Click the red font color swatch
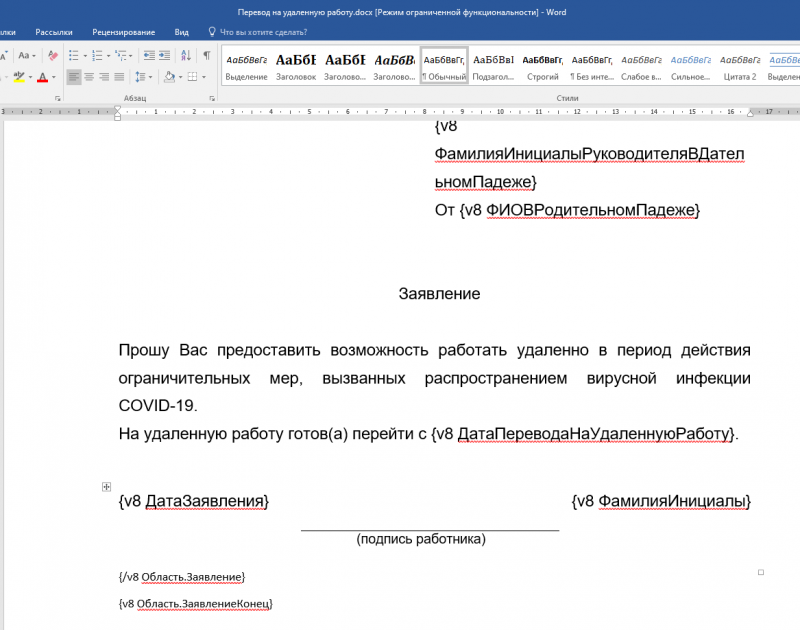The width and height of the screenshot is (800, 630). point(43,77)
